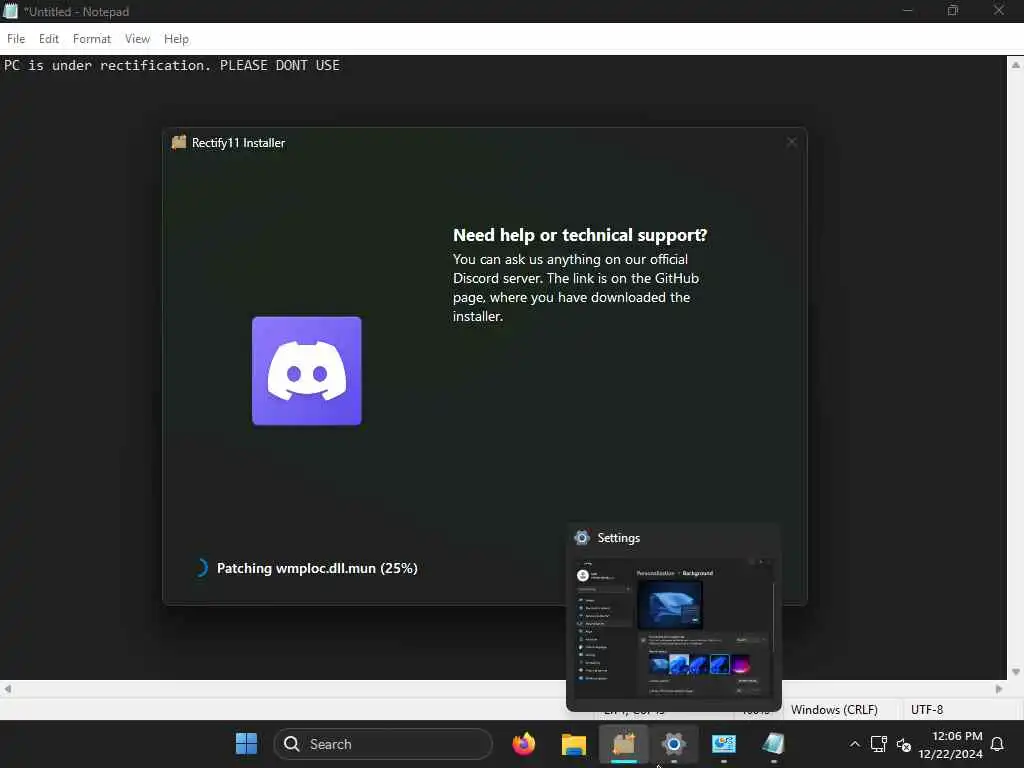Restore down the Notepad window
The height and width of the screenshot is (768, 1024).
(x=953, y=10)
